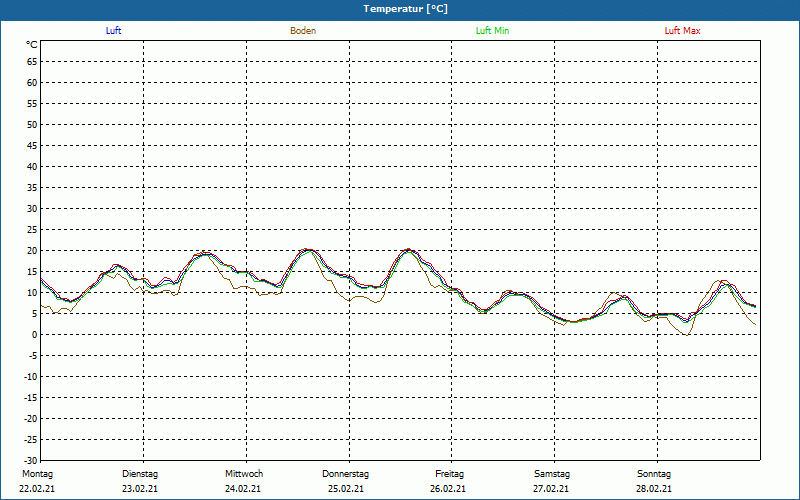Viewport: 800px width, 500px height.
Task: Click the 35 value on the temperature axis
Action: coord(32,188)
